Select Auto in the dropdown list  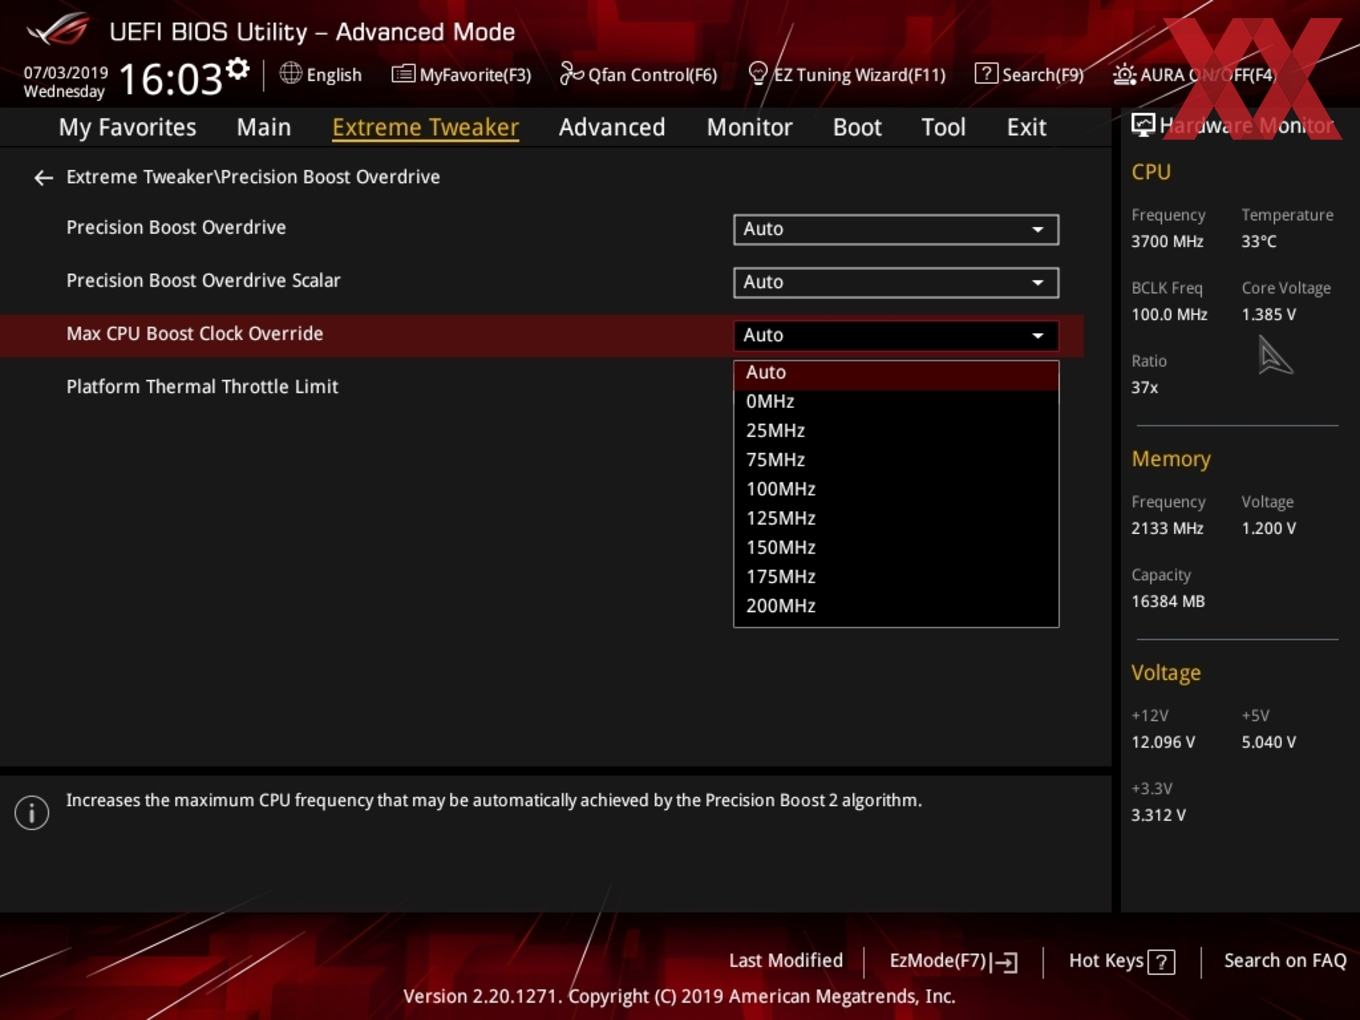pos(896,373)
